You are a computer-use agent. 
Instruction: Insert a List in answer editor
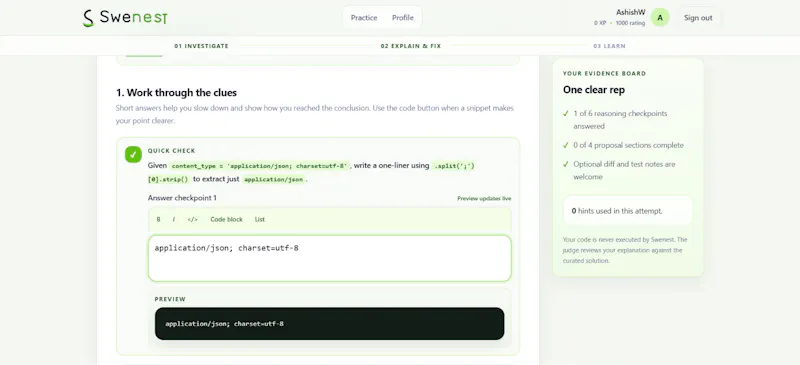coord(260,220)
